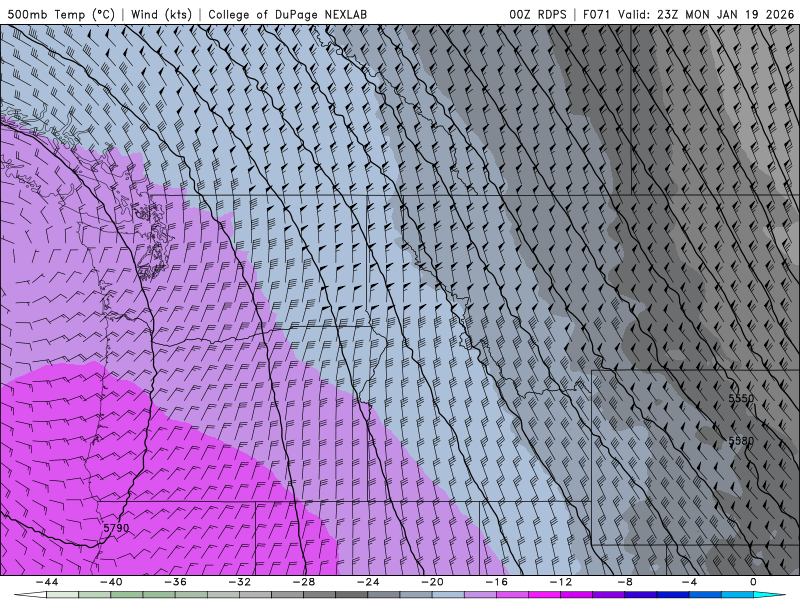Click the -28 colorbar scale label
This screenshot has height=600, width=800.
[304, 582]
